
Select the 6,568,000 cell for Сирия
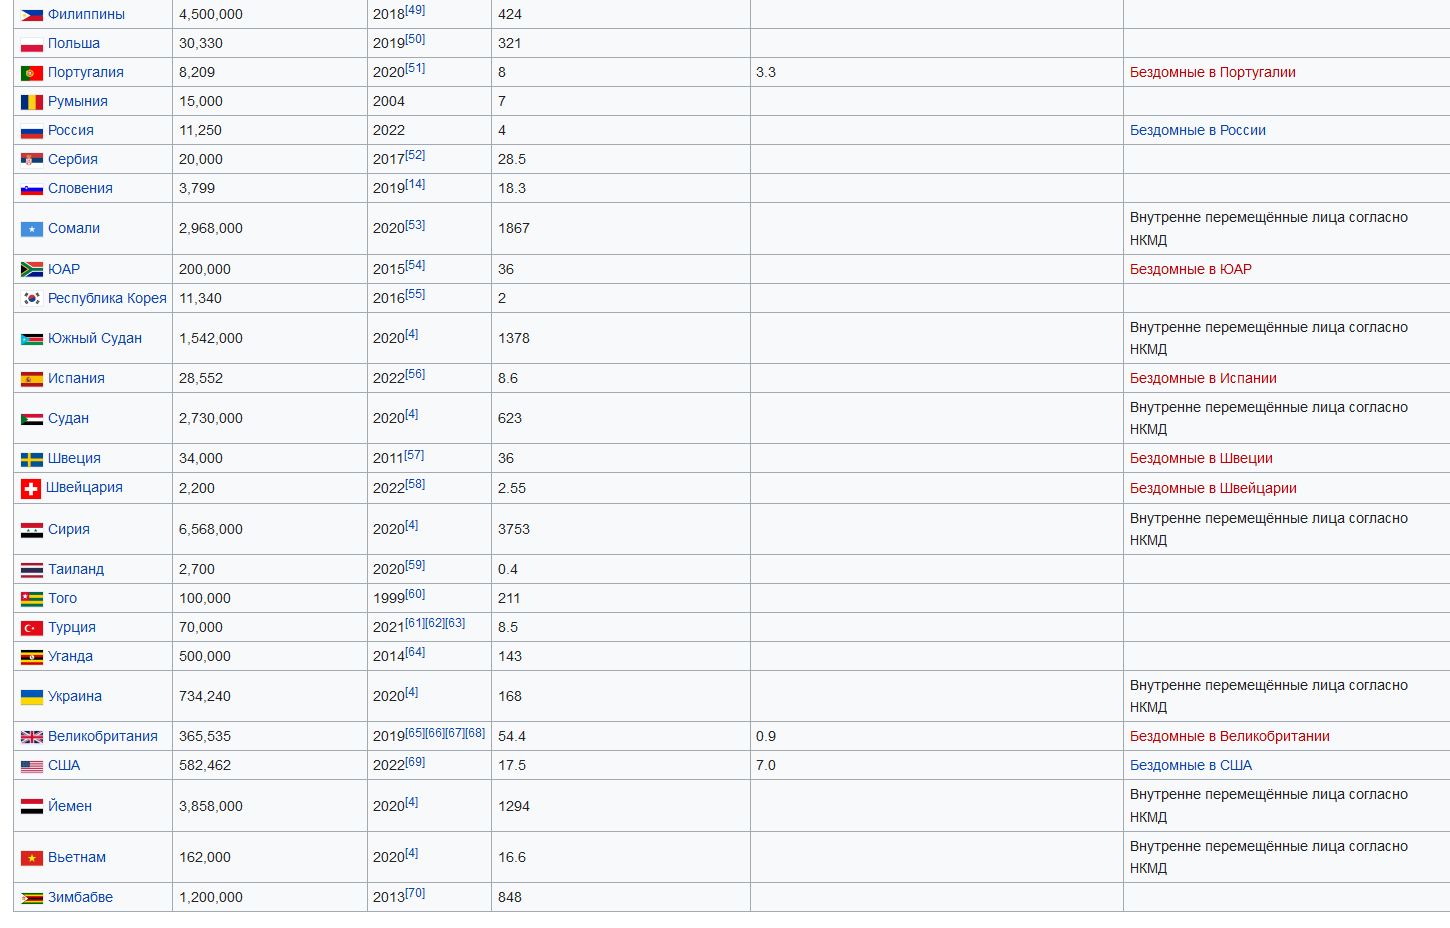270,529
